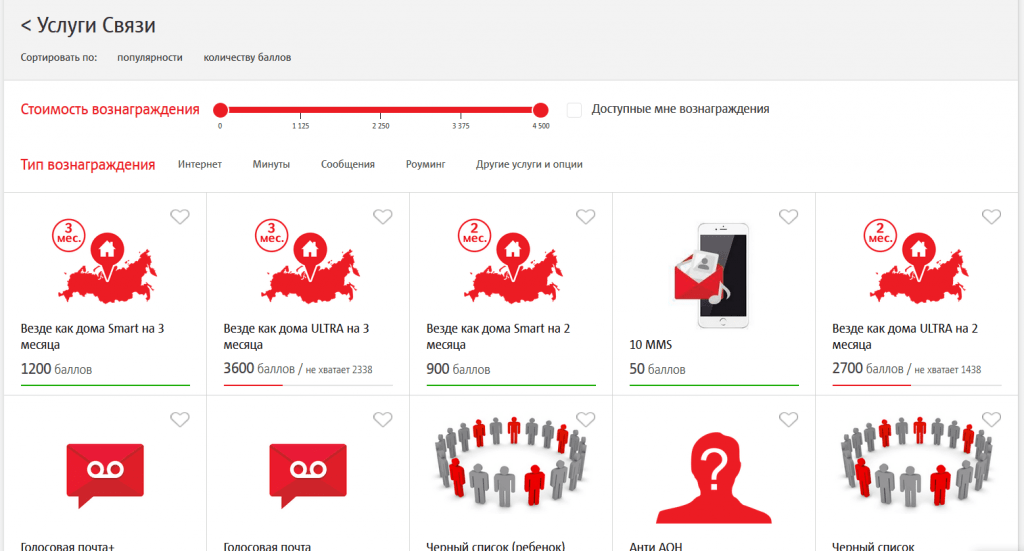The width and height of the screenshot is (1024, 551).
Task: Click the 10 MMS phone envelope image
Action: pyautogui.click(x=713, y=273)
